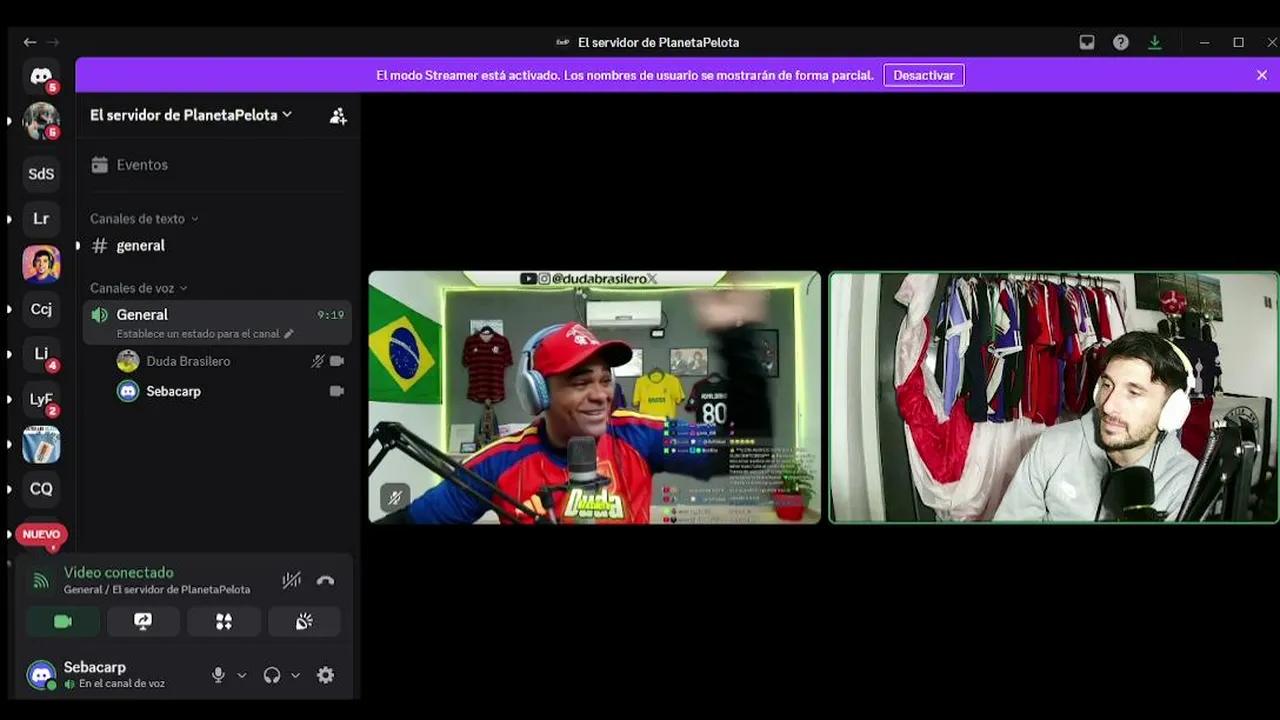The width and height of the screenshot is (1280, 720).
Task: Click the server title in the title bar
Action: pyautogui.click(x=658, y=42)
